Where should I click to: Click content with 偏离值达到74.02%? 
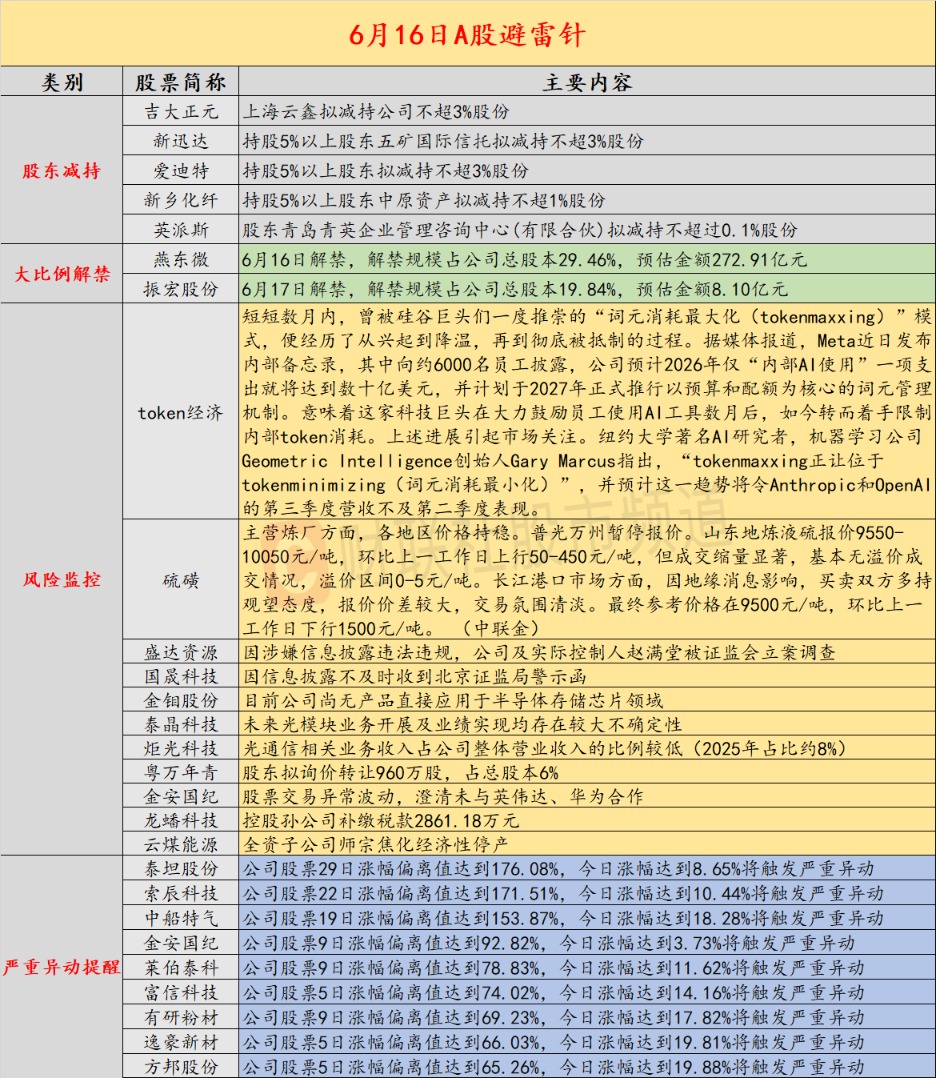pyautogui.click(x=553, y=992)
